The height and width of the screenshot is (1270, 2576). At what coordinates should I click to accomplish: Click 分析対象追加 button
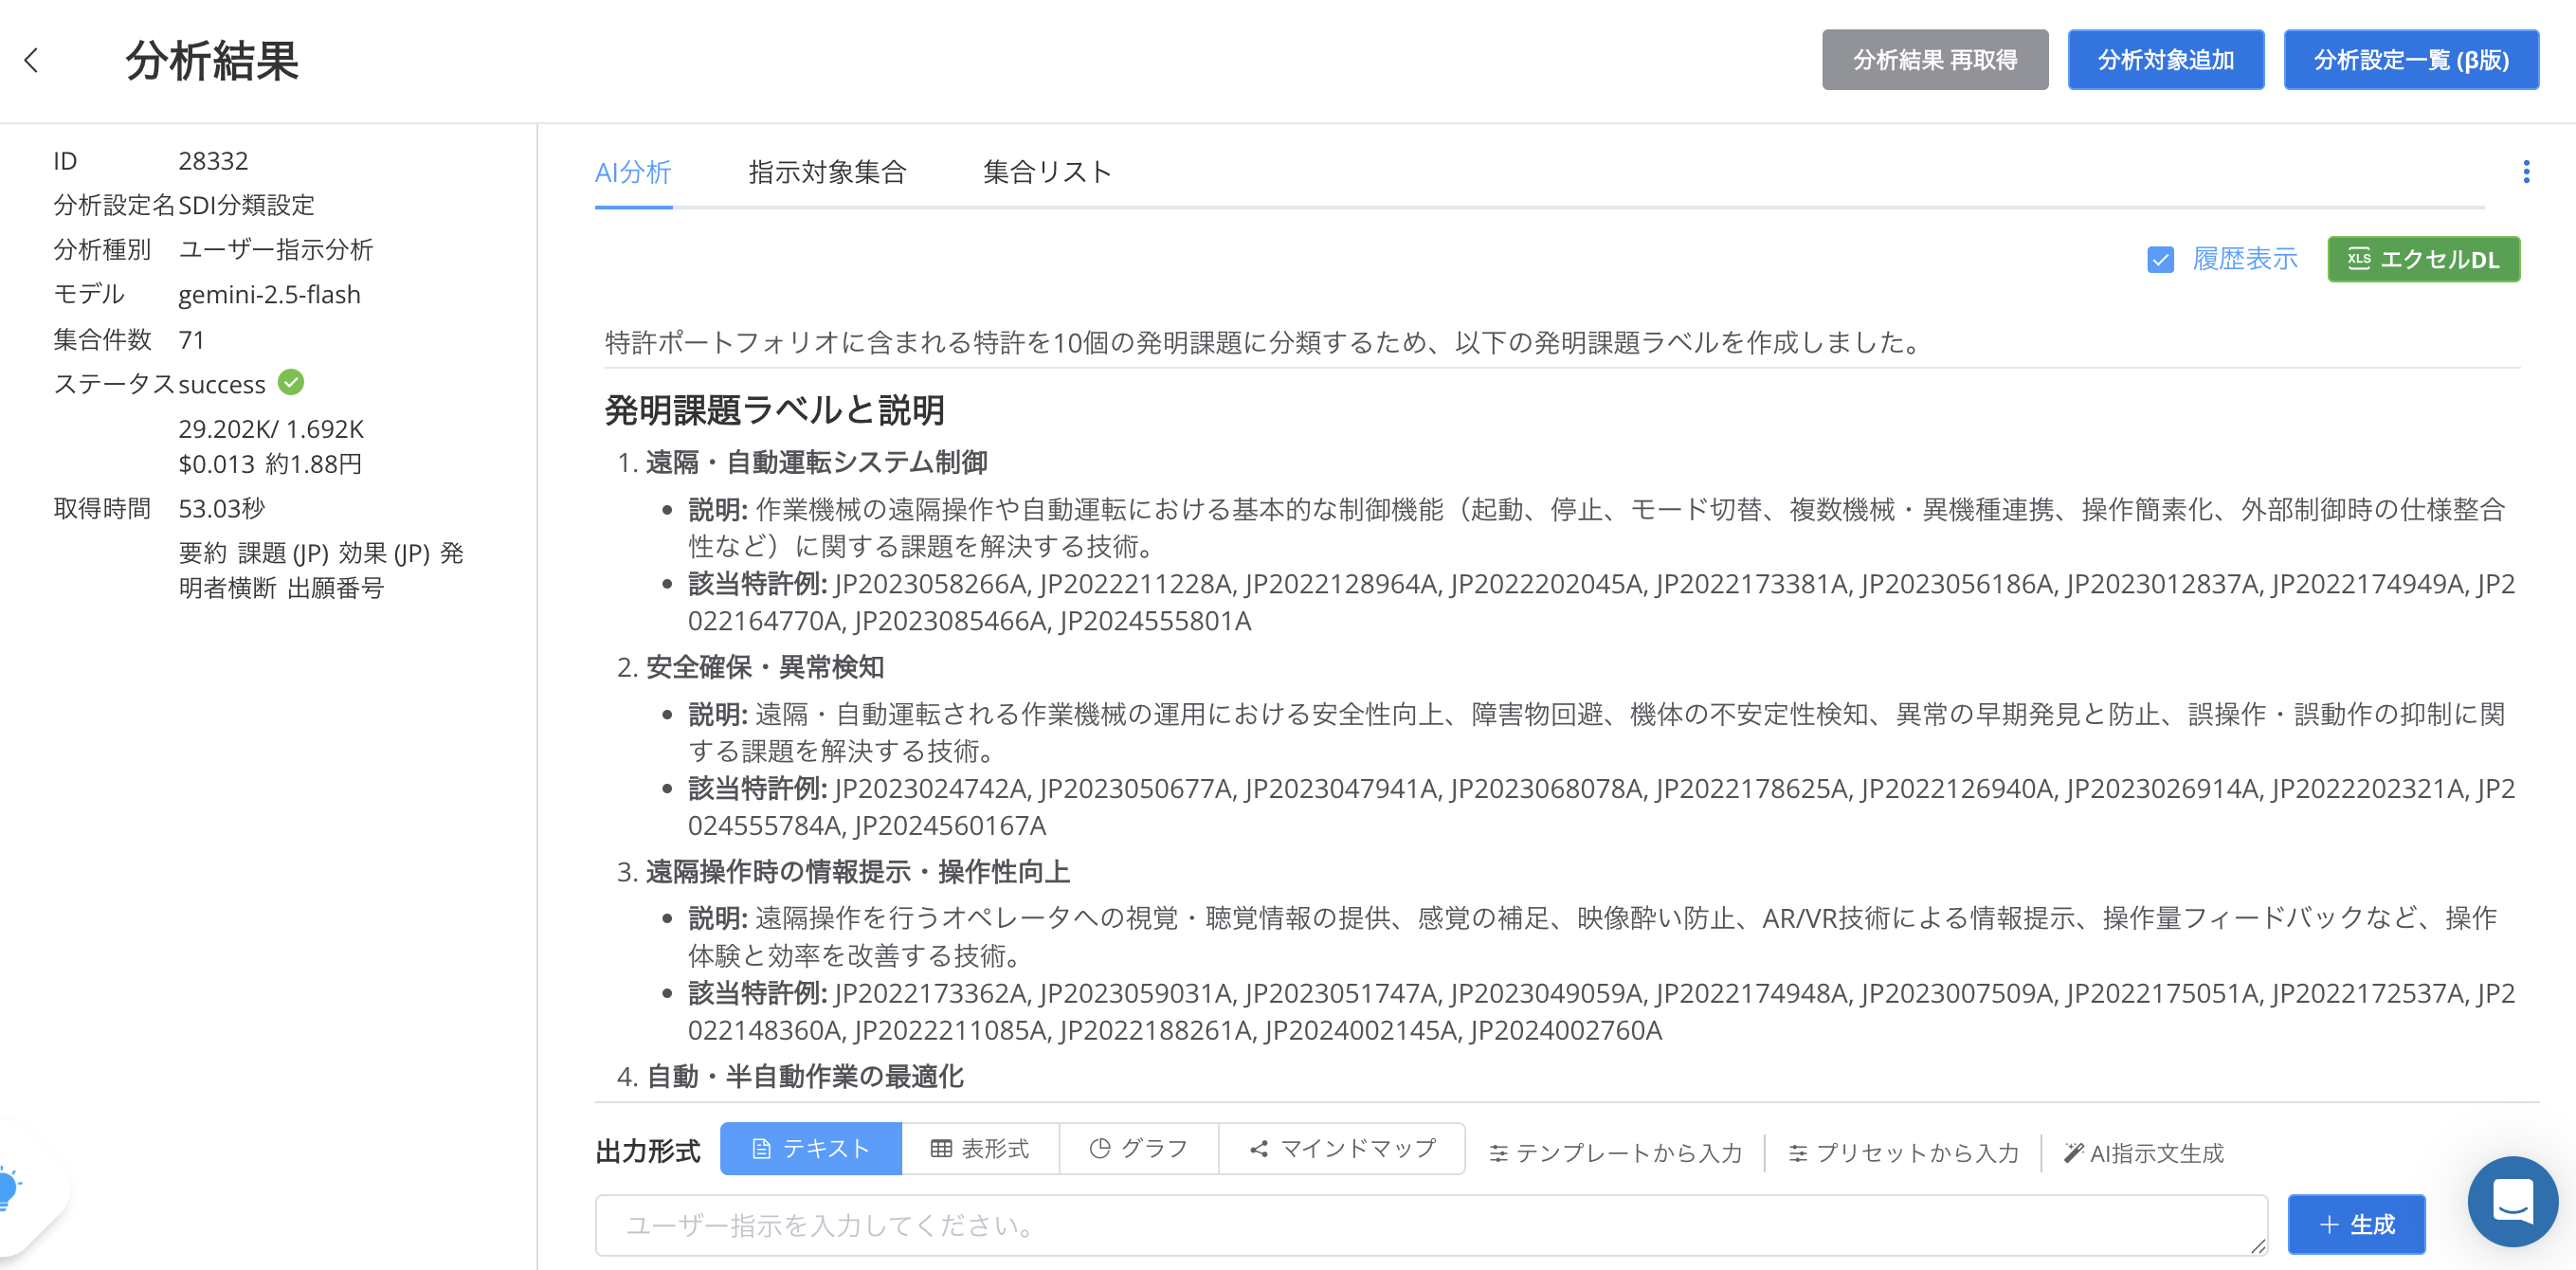[x=2165, y=60]
